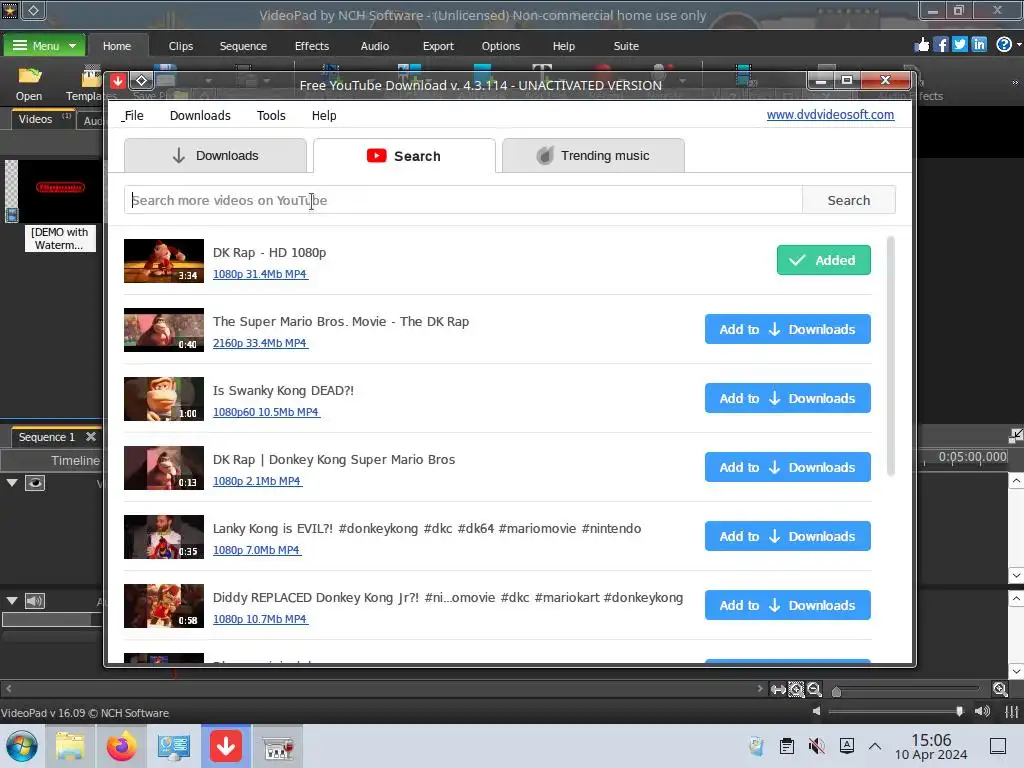Screen dimensions: 1024x768
Task: Mute the audio track speaker icon
Action: tap(35, 601)
